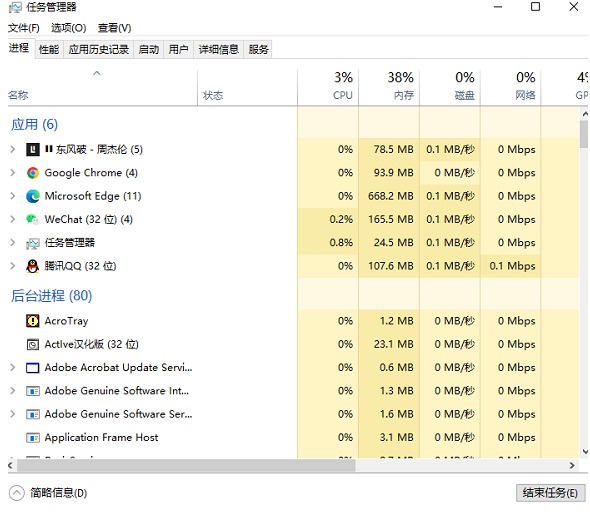Expand Adobe Genuine Software Int... row

coord(13,391)
